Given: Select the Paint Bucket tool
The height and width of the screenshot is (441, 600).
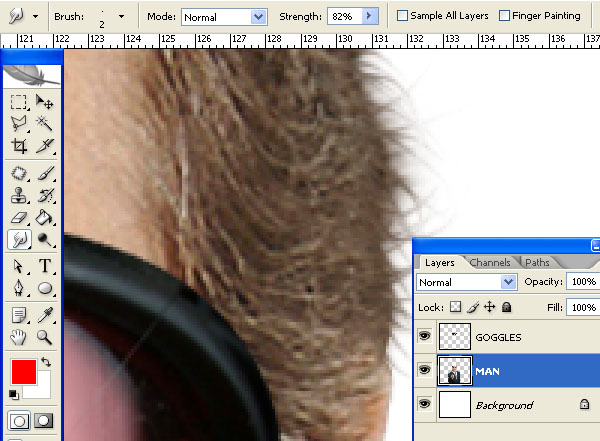Looking at the screenshot, I should point(44,218).
